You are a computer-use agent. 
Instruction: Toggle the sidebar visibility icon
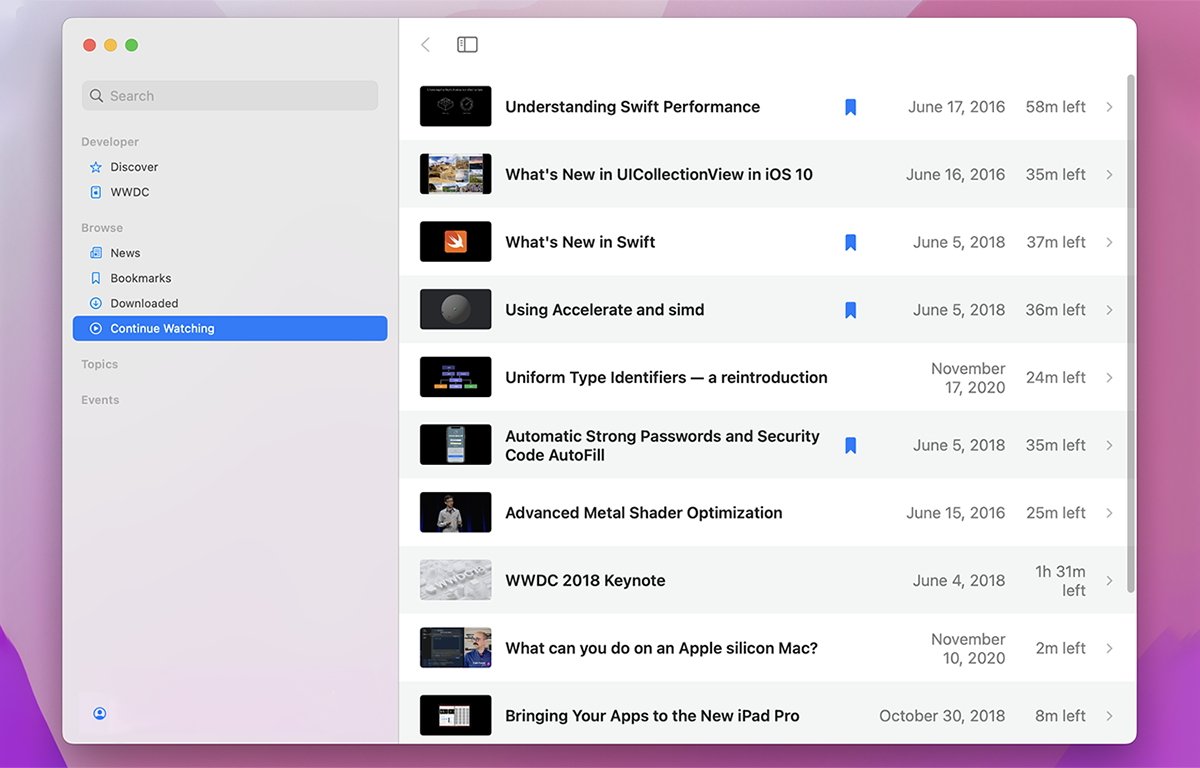(467, 45)
